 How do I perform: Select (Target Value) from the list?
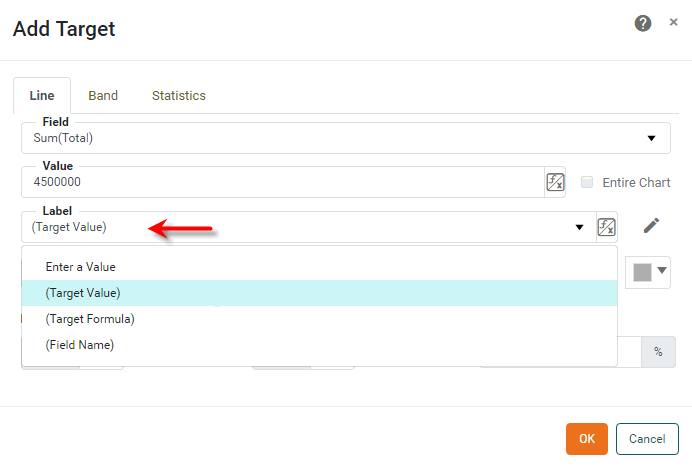point(83,293)
